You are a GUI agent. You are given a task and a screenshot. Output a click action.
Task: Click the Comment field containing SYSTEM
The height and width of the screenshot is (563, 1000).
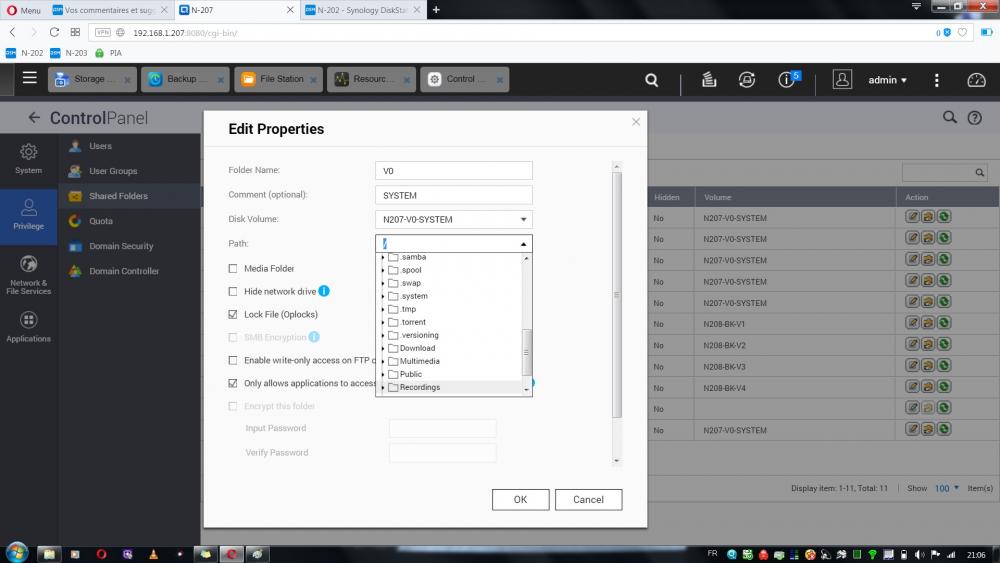tap(453, 195)
